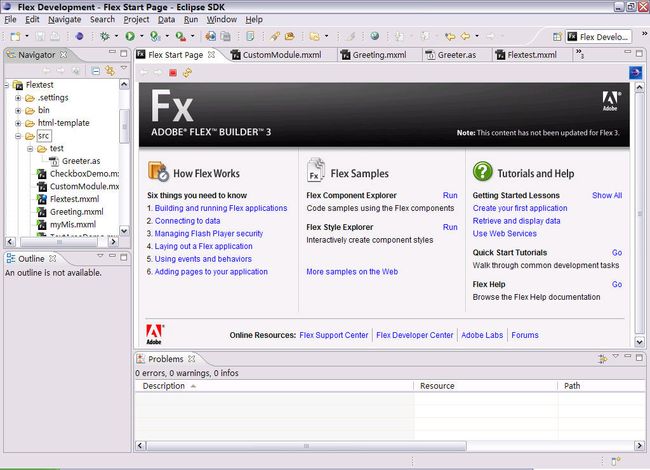Run the Flex Style Explorer
650x470 pixels.
point(450,227)
